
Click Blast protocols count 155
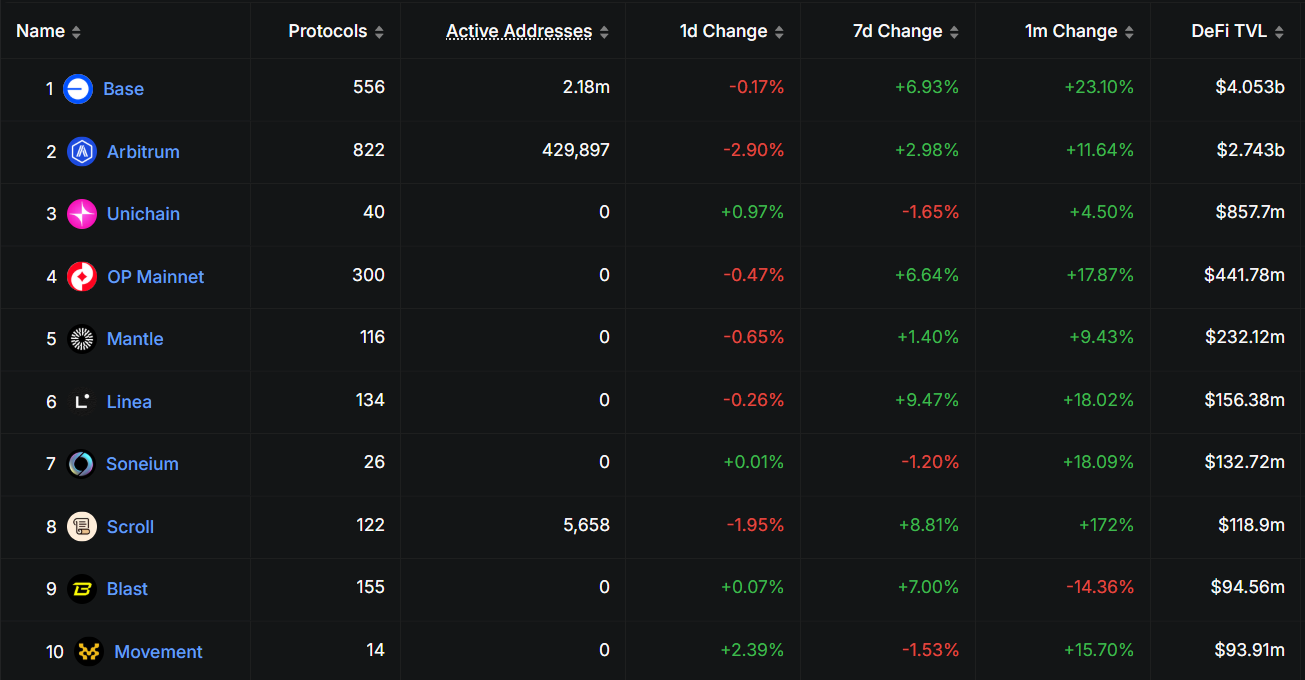pos(370,587)
